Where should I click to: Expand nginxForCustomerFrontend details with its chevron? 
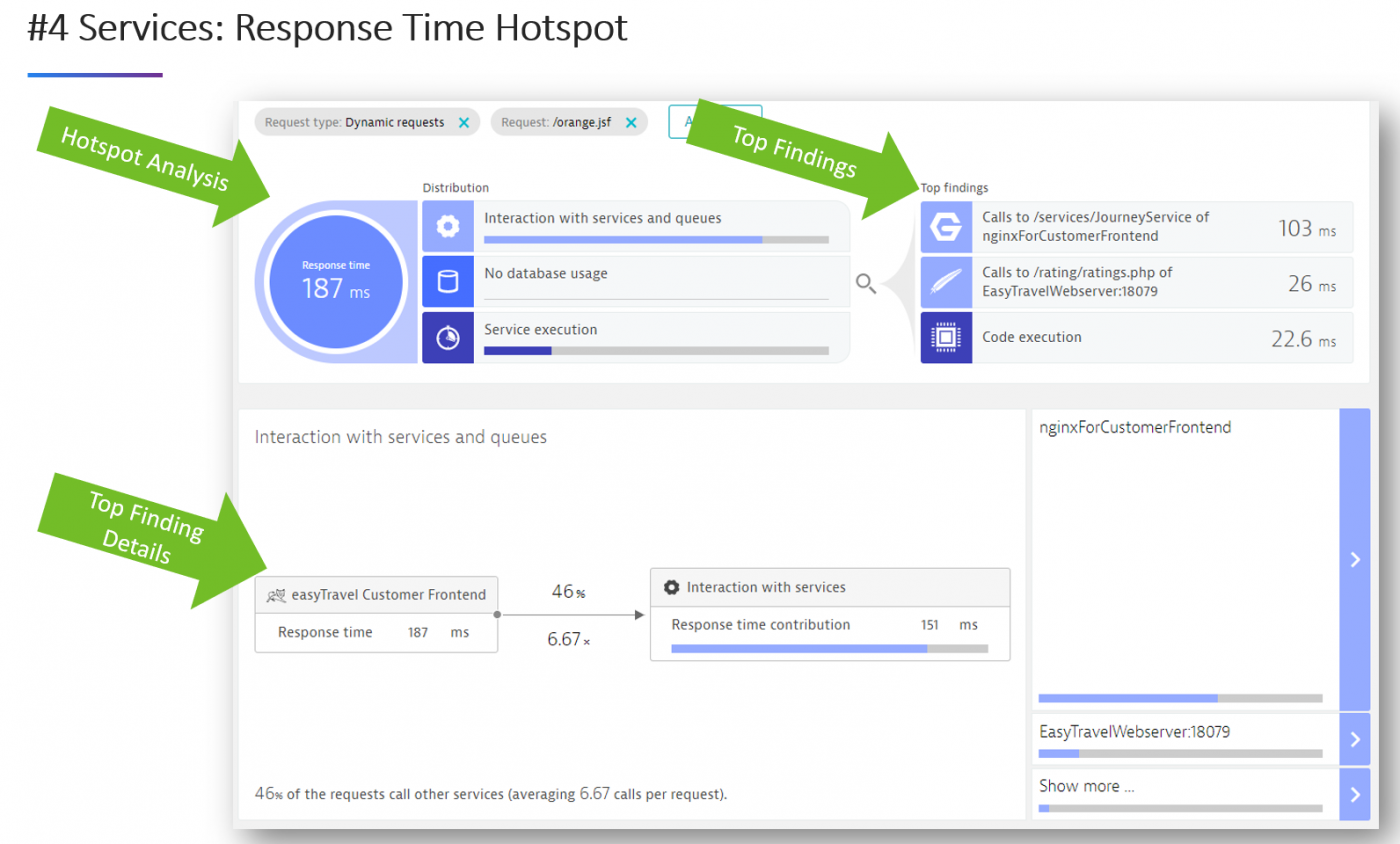coord(1355,561)
